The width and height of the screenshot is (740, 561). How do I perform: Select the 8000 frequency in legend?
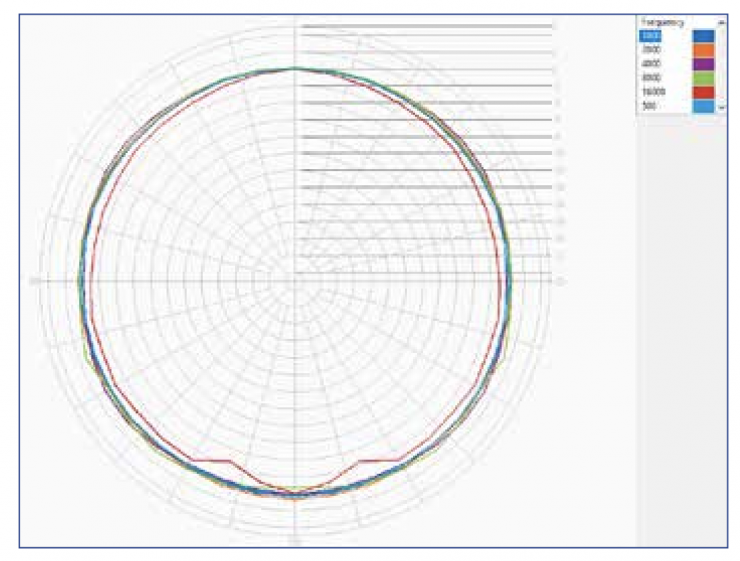(651, 77)
